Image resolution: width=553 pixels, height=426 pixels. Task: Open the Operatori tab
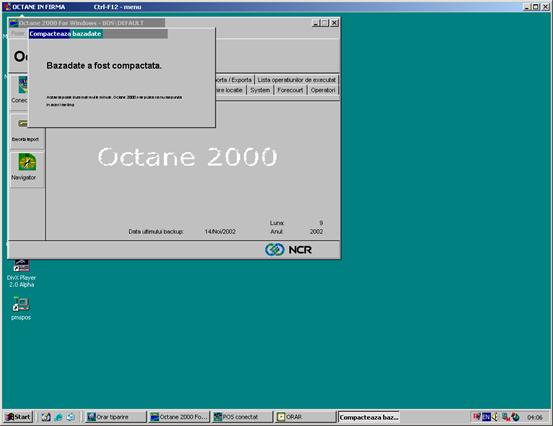(323, 90)
